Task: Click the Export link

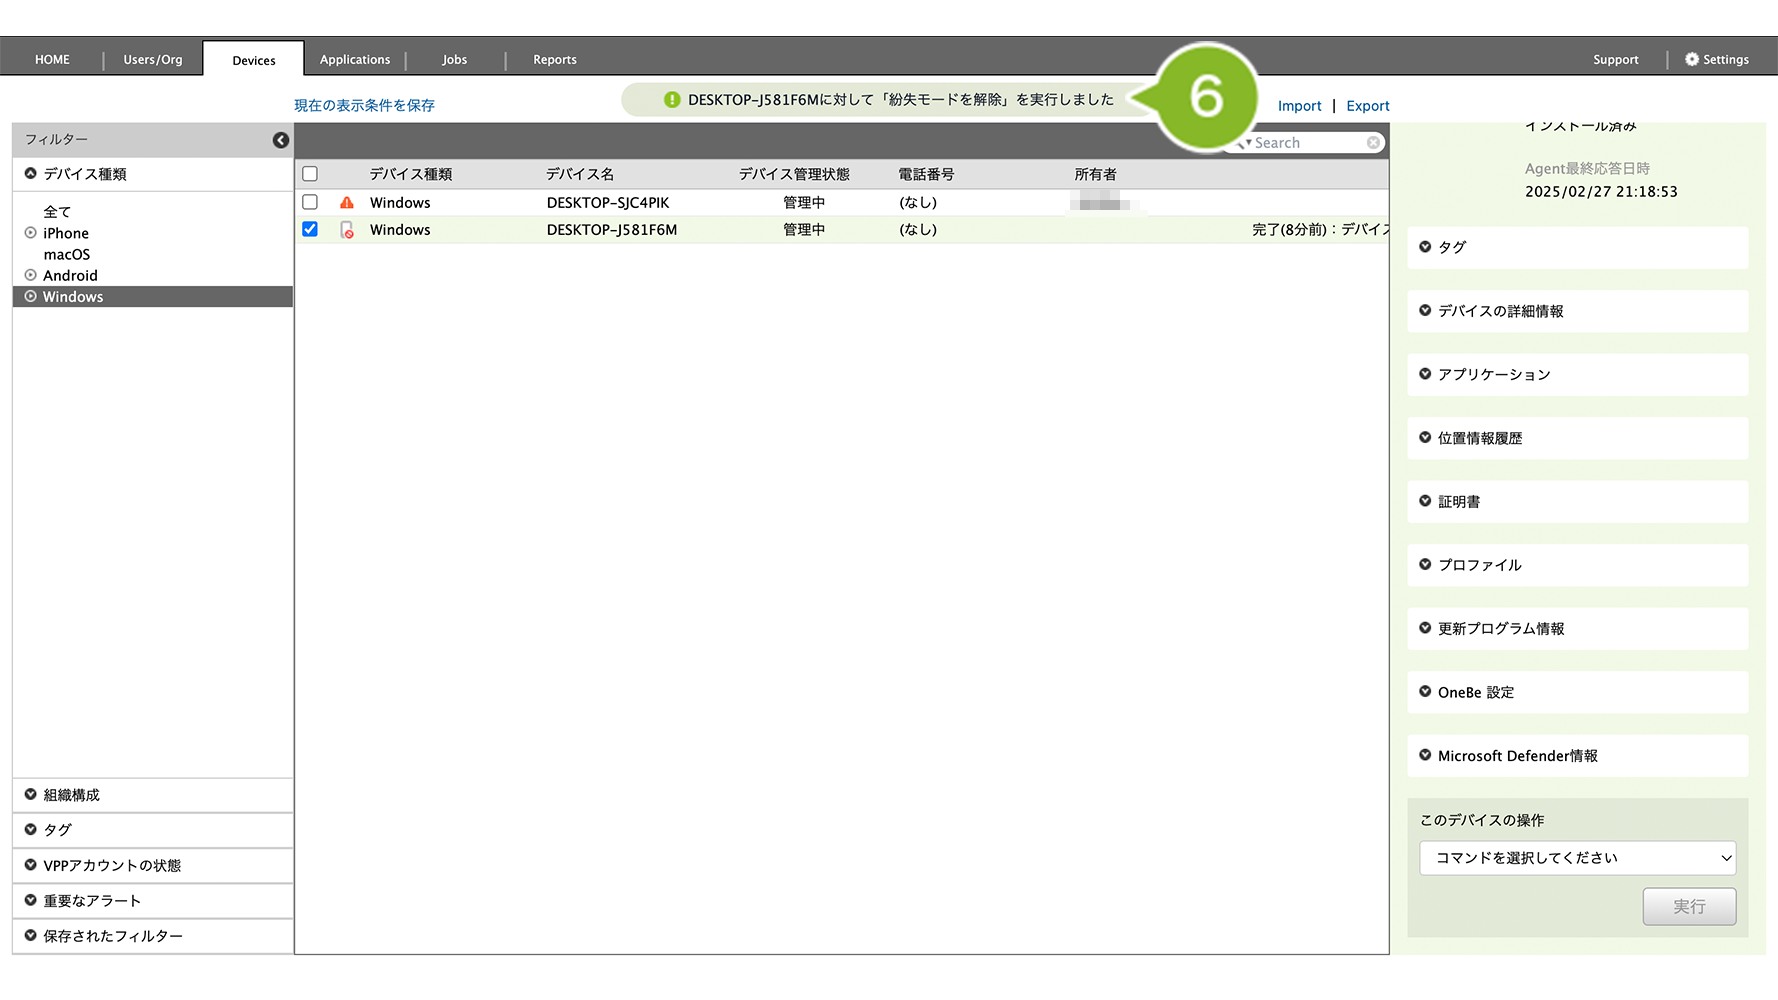Action: (x=1368, y=106)
